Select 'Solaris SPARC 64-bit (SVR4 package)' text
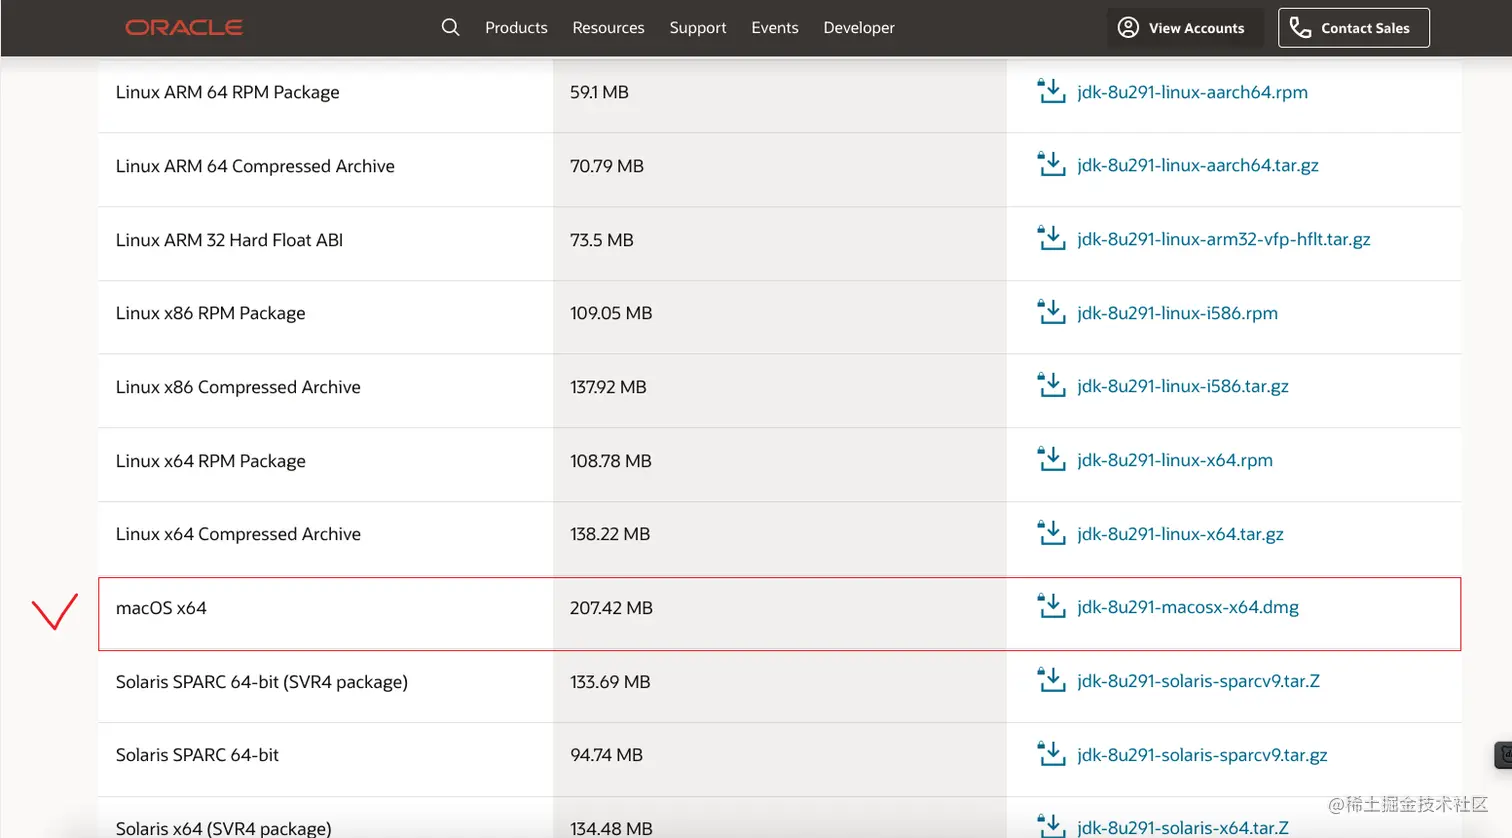This screenshot has width=1512, height=838. pyautogui.click(x=262, y=682)
